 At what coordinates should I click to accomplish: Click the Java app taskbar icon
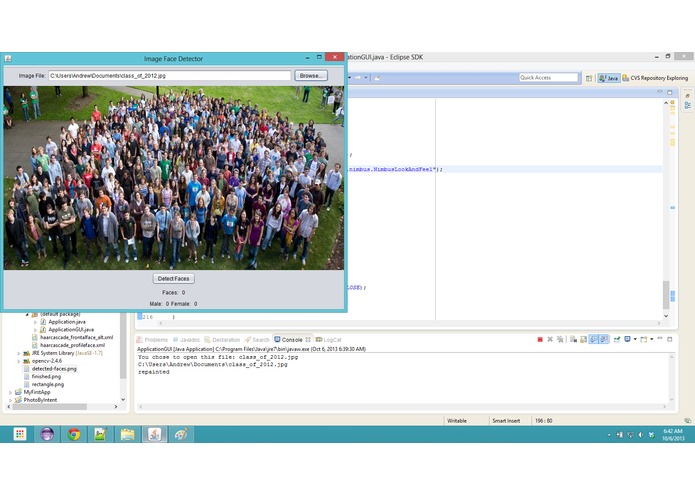[x=155, y=434]
